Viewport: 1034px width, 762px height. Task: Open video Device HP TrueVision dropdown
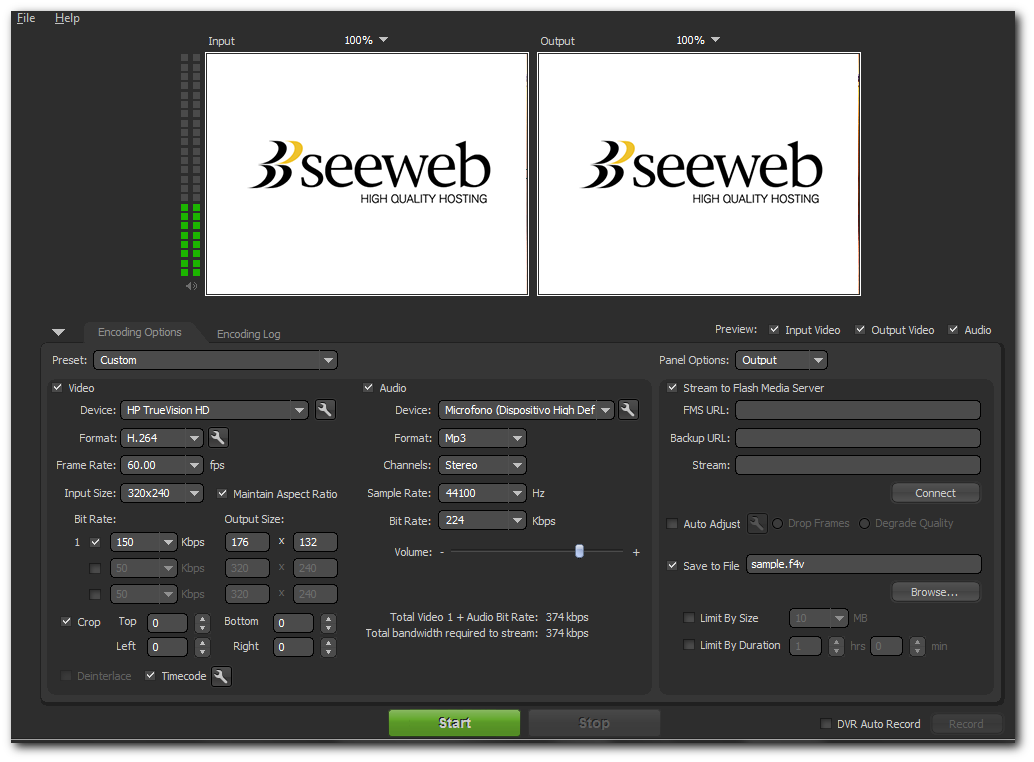click(x=214, y=410)
